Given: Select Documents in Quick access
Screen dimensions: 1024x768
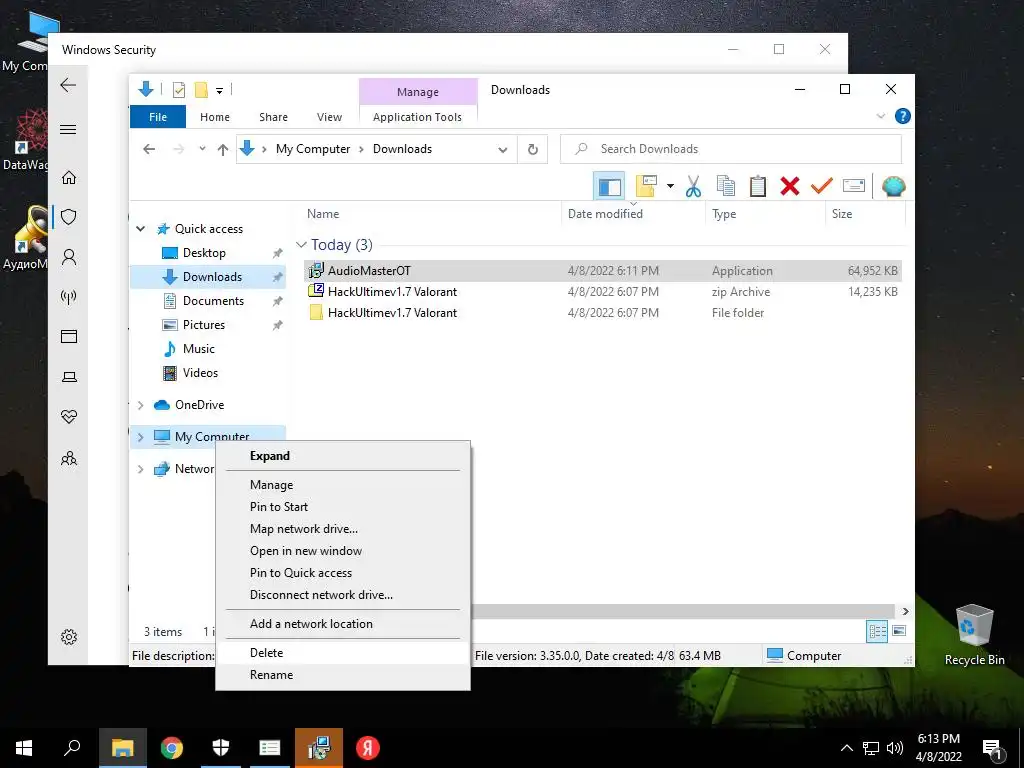Looking at the screenshot, I should pyautogui.click(x=213, y=300).
